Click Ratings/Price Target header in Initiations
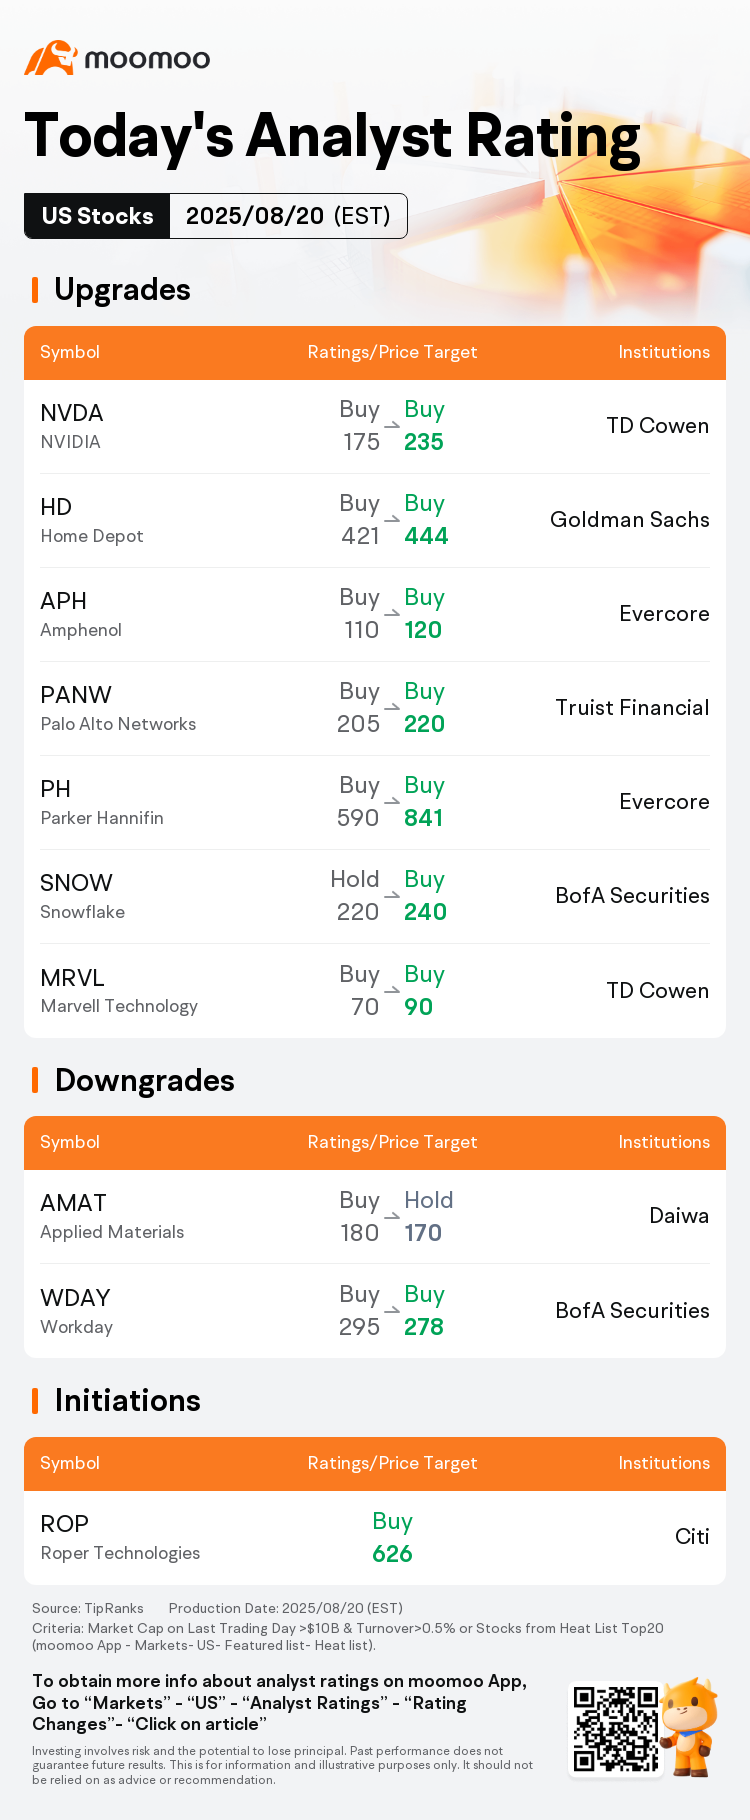This screenshot has width=750, height=1820. 392,1463
